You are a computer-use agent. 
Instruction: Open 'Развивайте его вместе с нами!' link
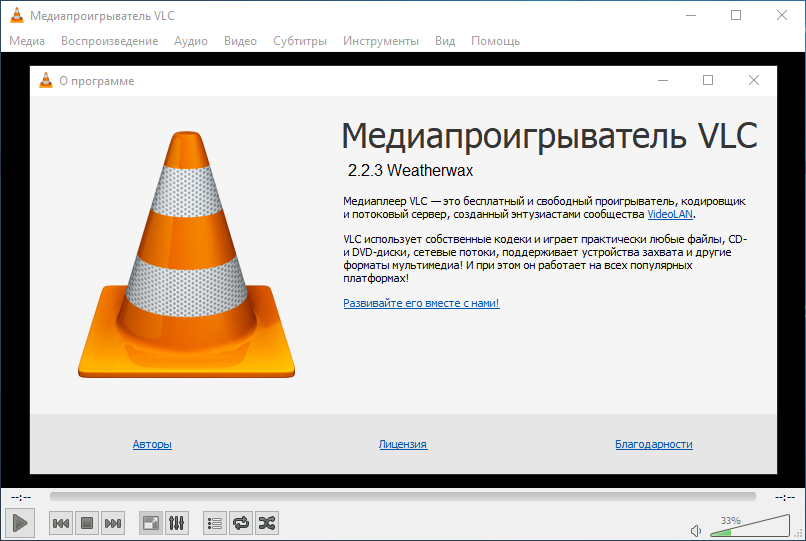pos(421,303)
